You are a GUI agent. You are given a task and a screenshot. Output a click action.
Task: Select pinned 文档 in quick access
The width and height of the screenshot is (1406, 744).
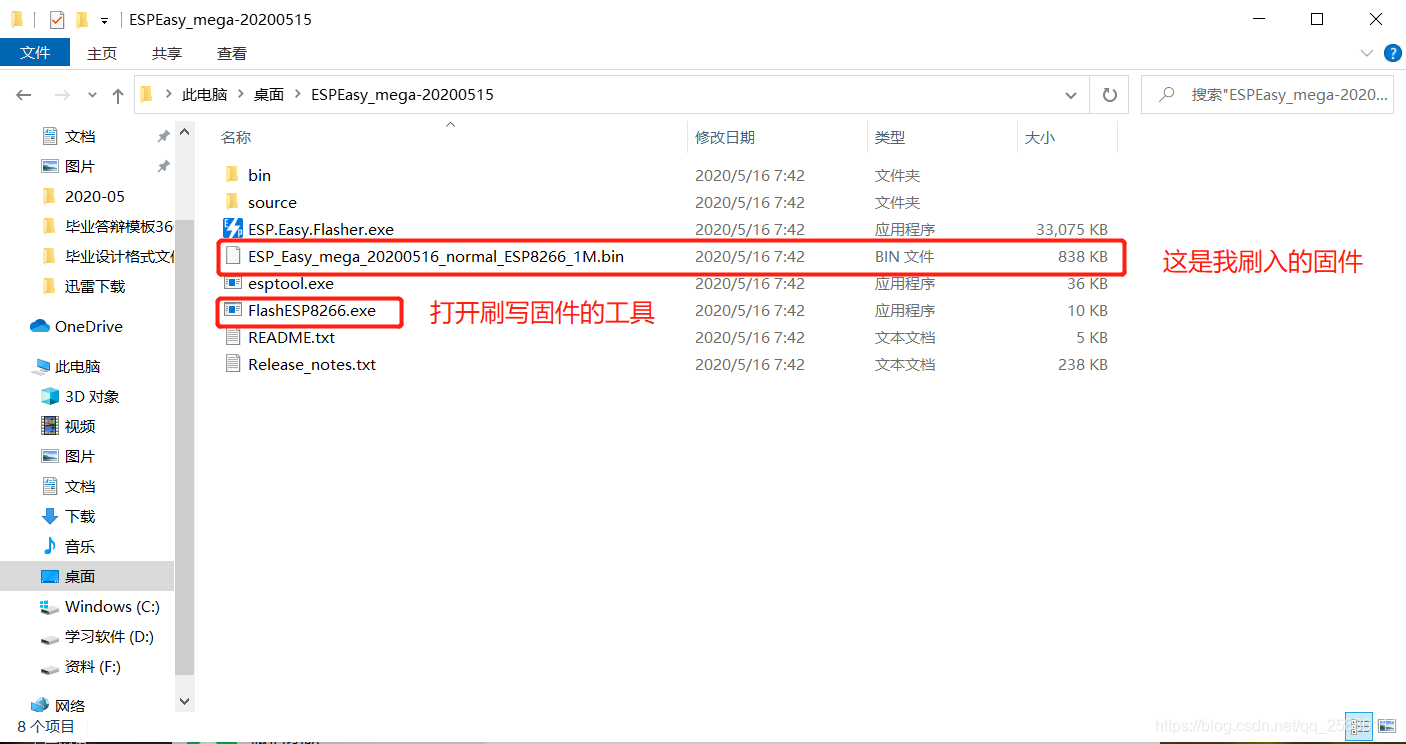tap(80, 136)
